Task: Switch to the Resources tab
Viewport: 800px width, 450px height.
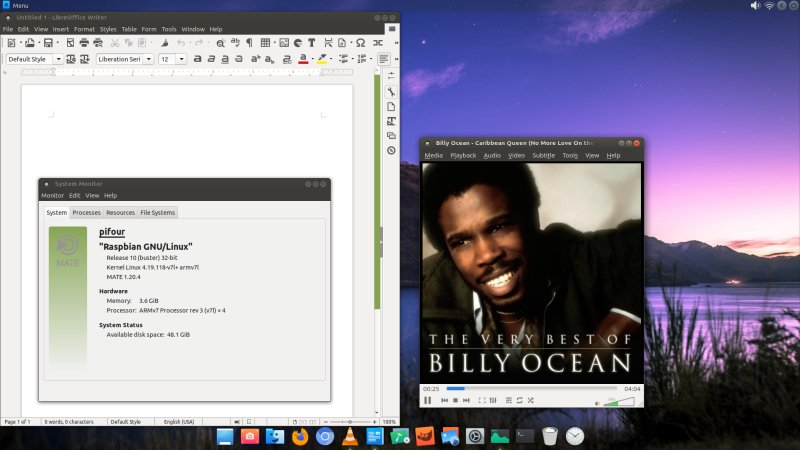Action: 120,212
